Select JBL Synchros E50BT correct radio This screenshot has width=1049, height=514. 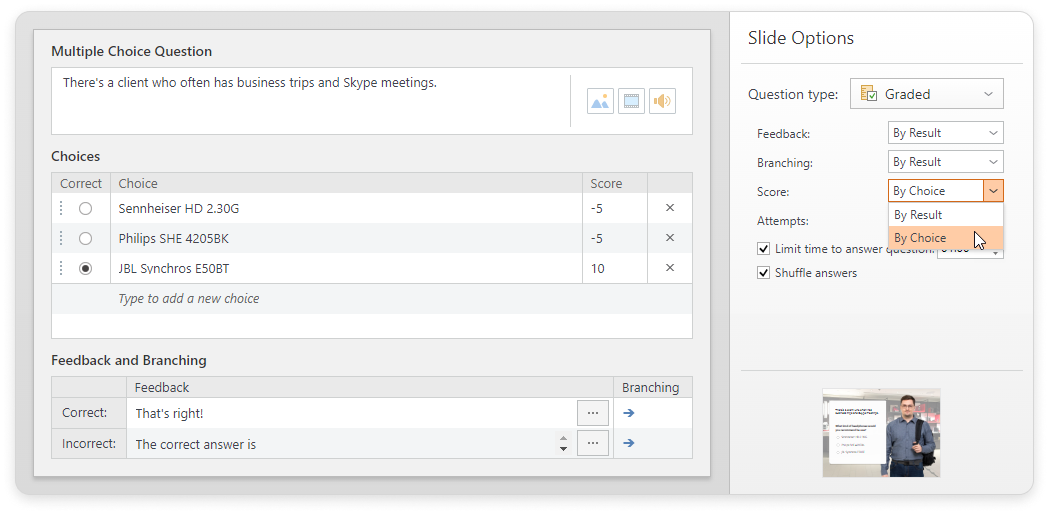coord(85,268)
